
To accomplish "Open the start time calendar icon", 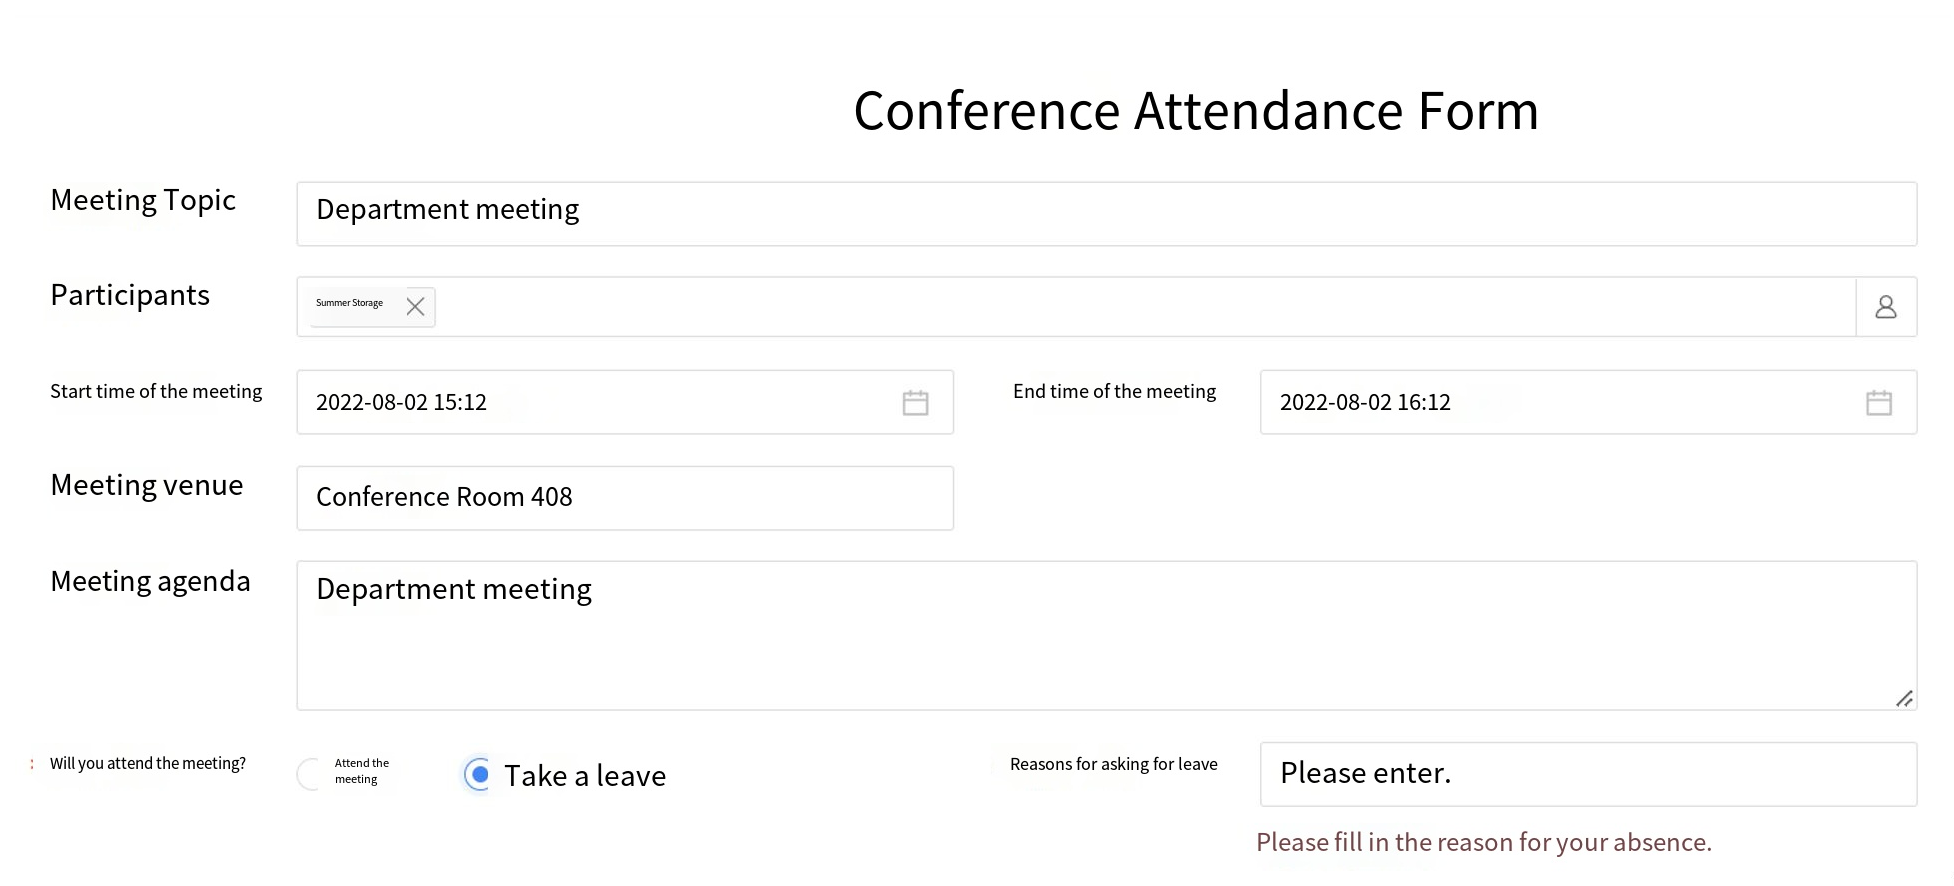I will point(915,403).
